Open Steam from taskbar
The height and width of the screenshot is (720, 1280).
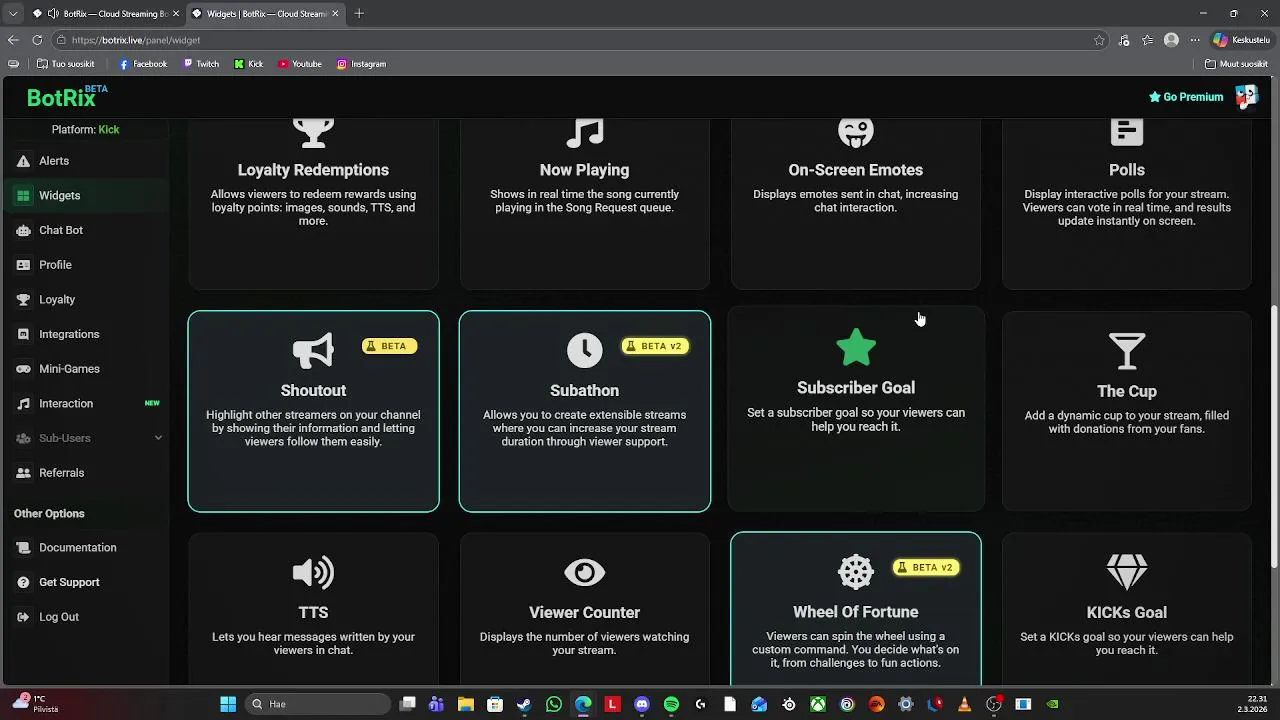[x=524, y=704]
